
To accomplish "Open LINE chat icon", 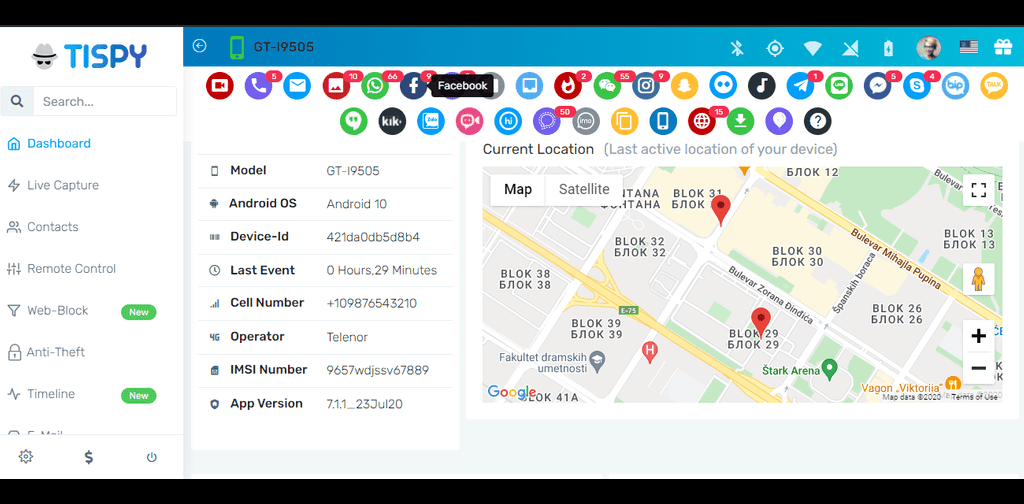I will 839,86.
